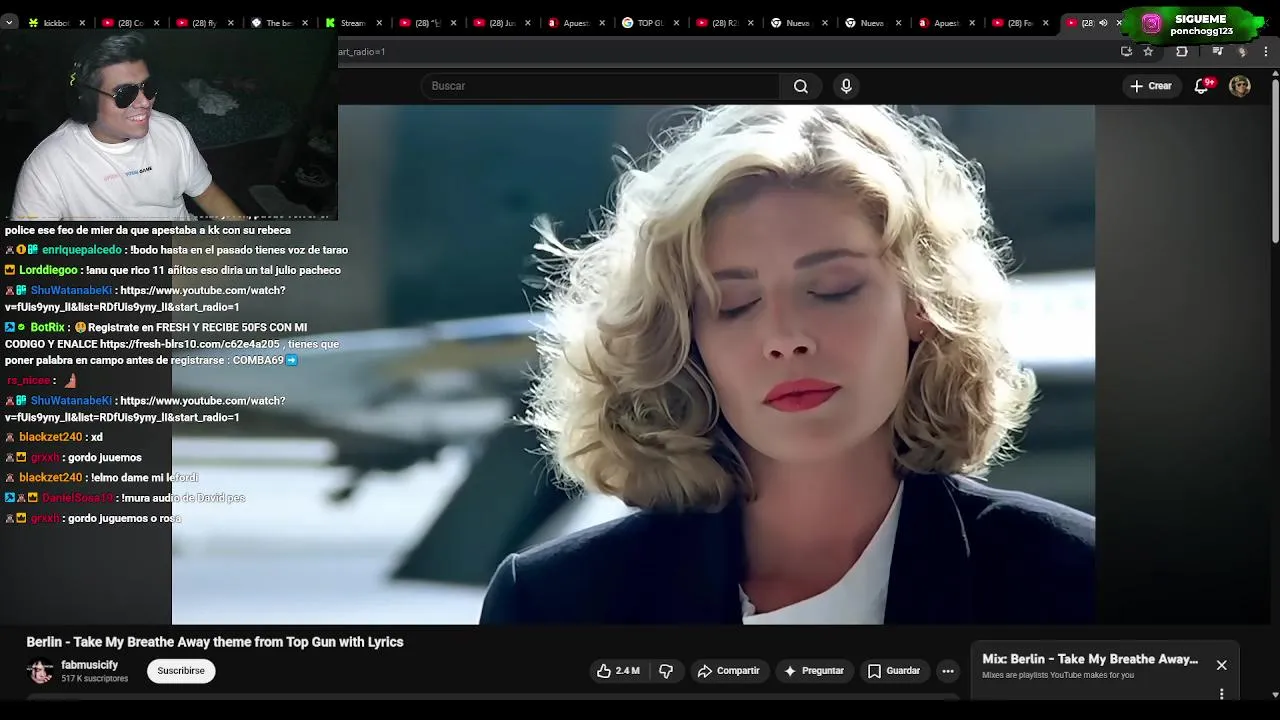Close the Mix playlist panel
1280x720 pixels.
(1221, 665)
